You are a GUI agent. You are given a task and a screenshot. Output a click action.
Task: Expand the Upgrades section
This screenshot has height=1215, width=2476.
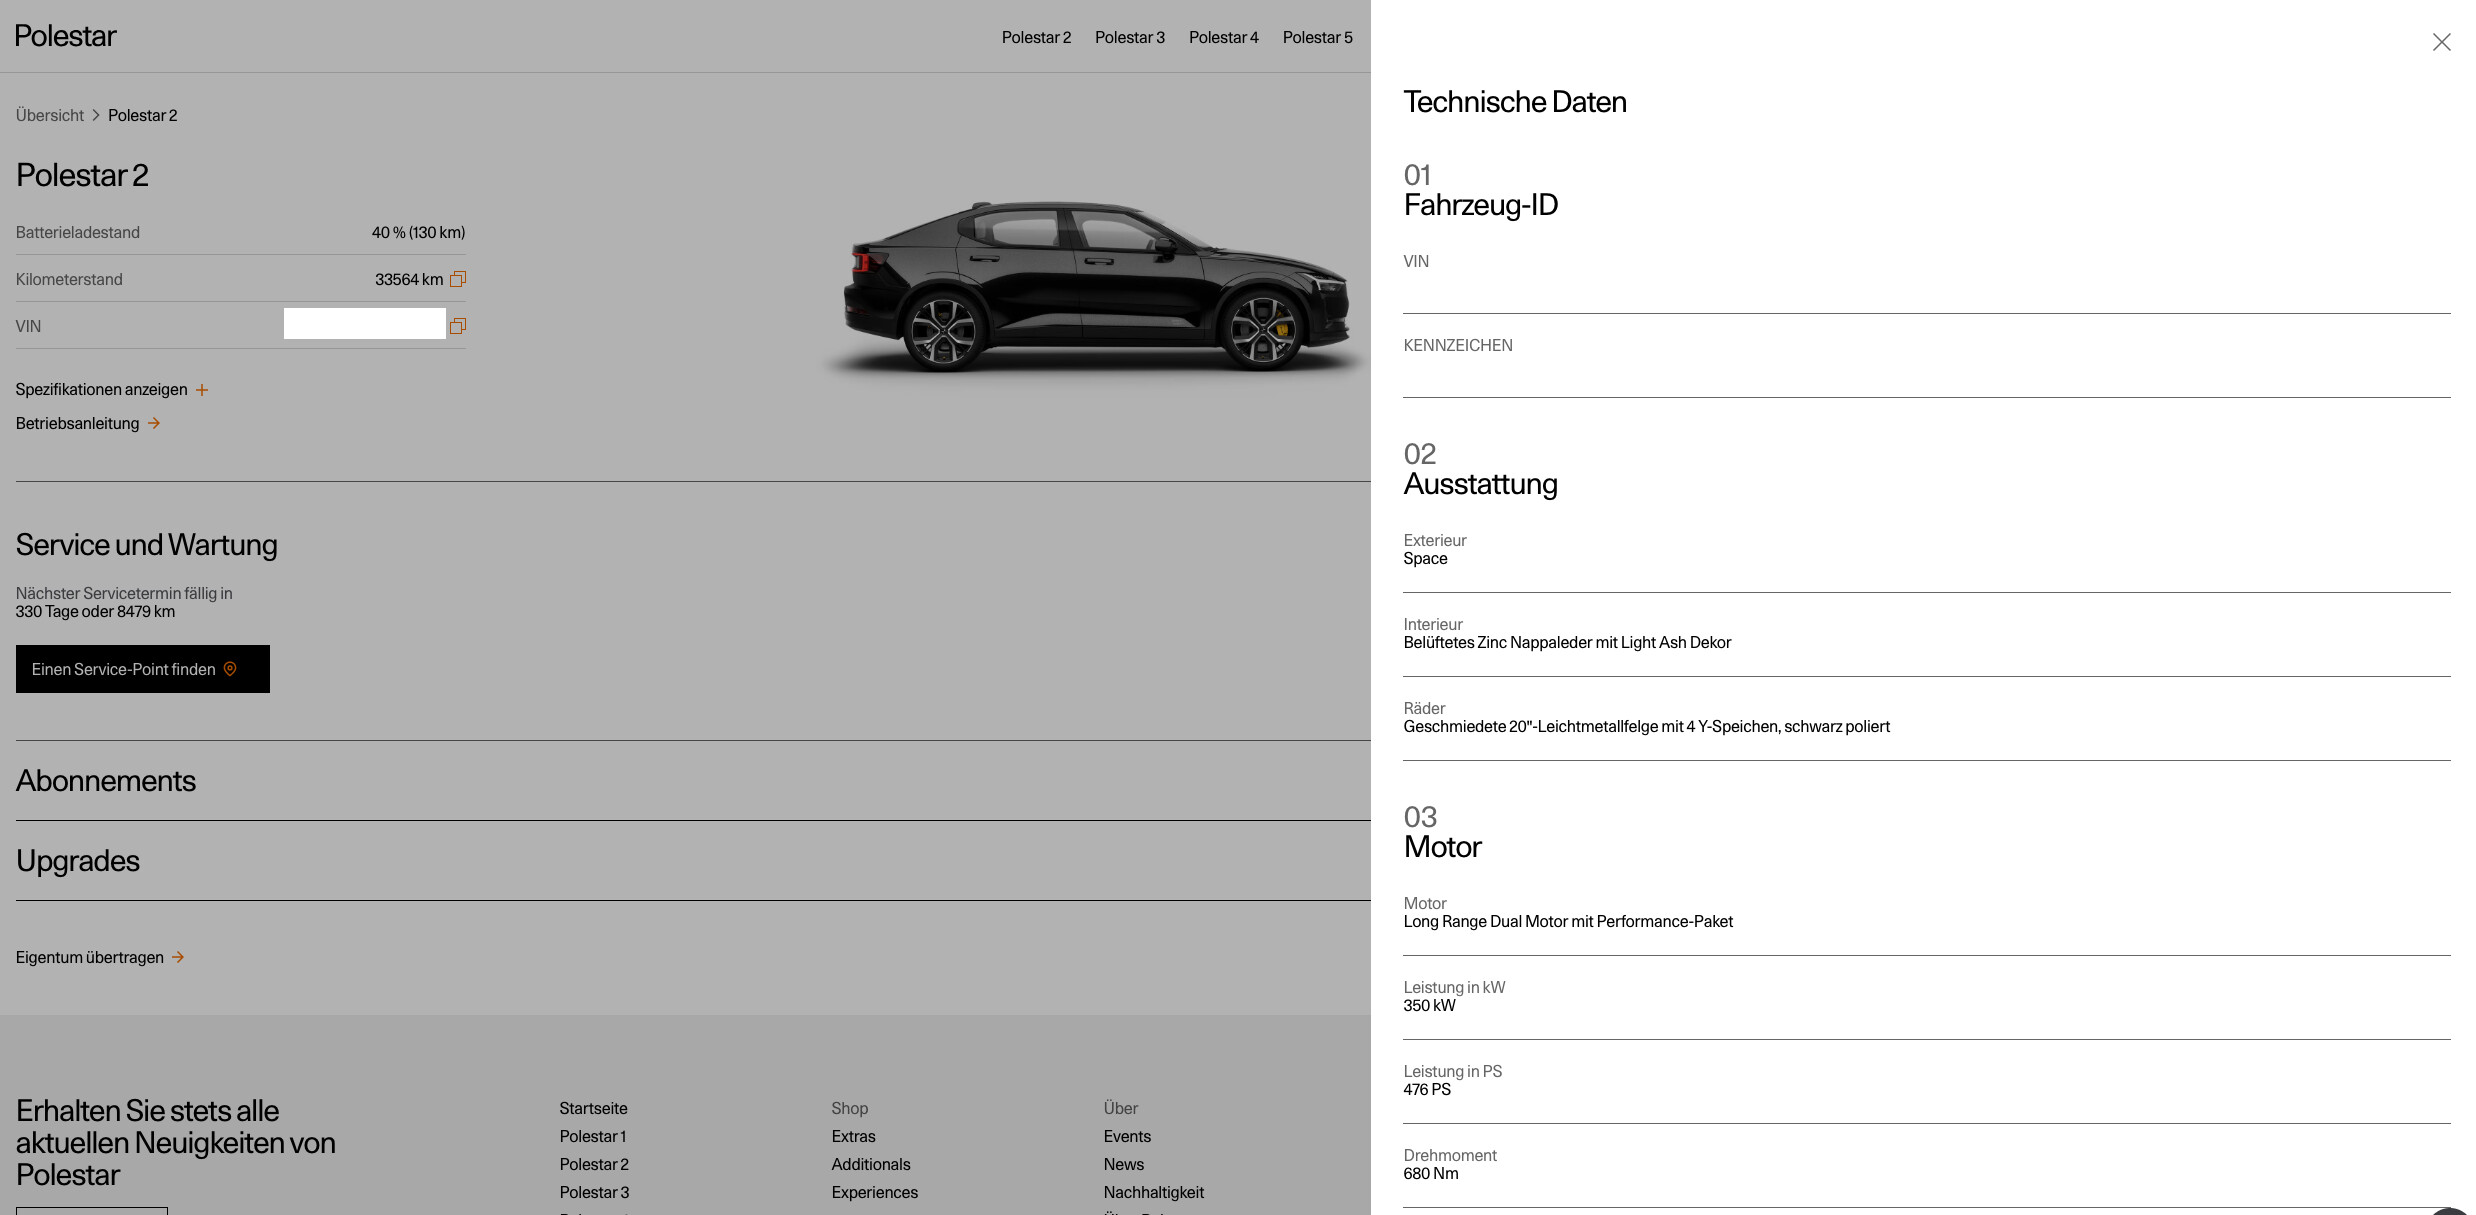78,860
